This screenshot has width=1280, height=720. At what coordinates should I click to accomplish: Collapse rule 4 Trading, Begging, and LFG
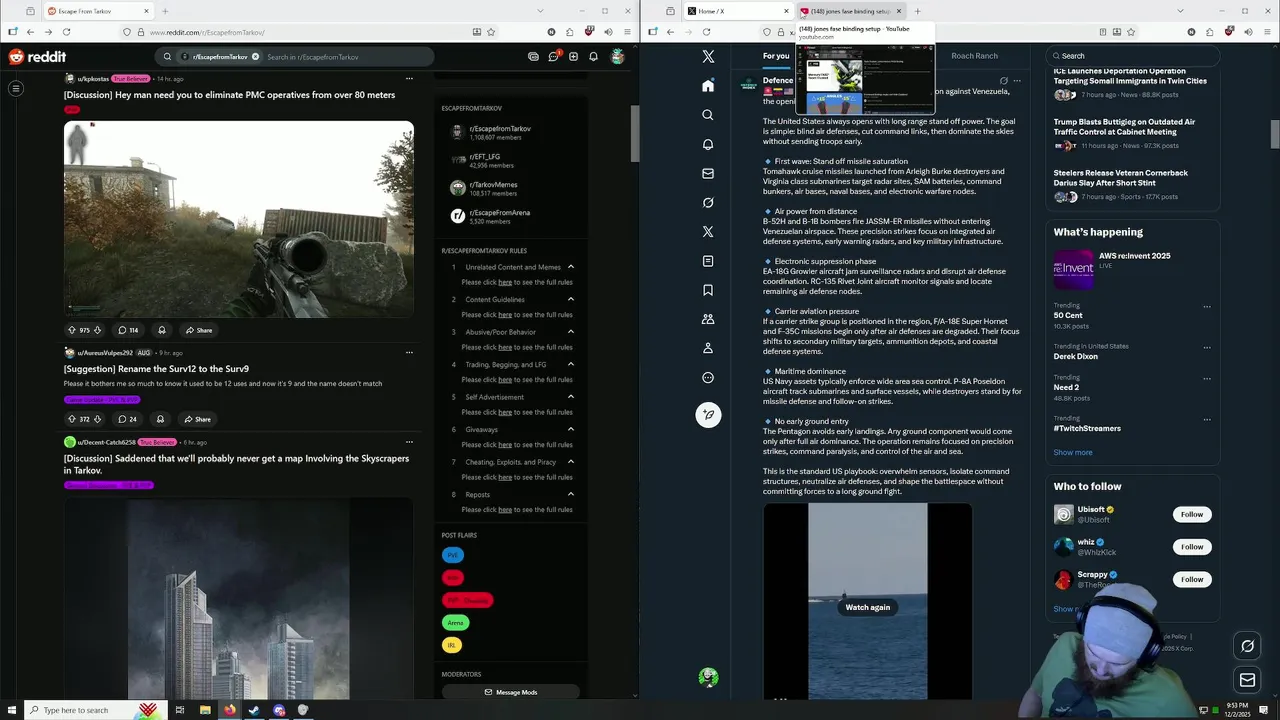point(571,364)
